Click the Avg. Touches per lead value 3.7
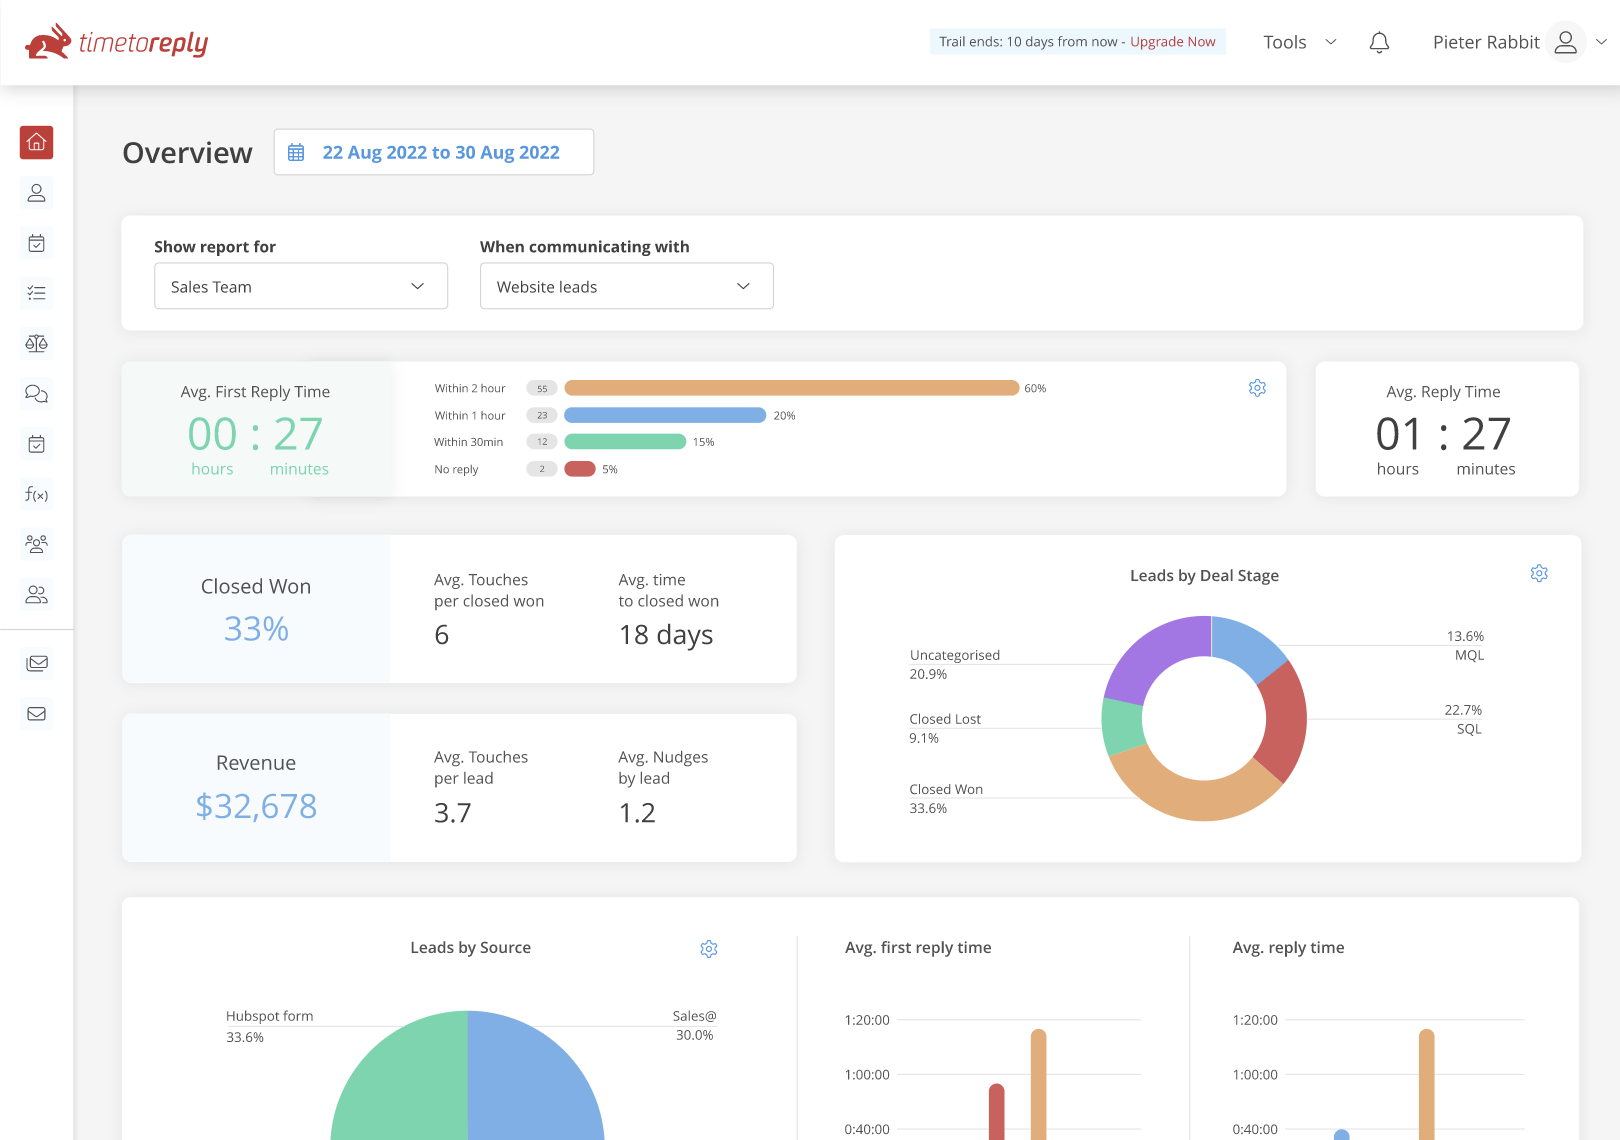This screenshot has width=1620, height=1140. (x=453, y=813)
